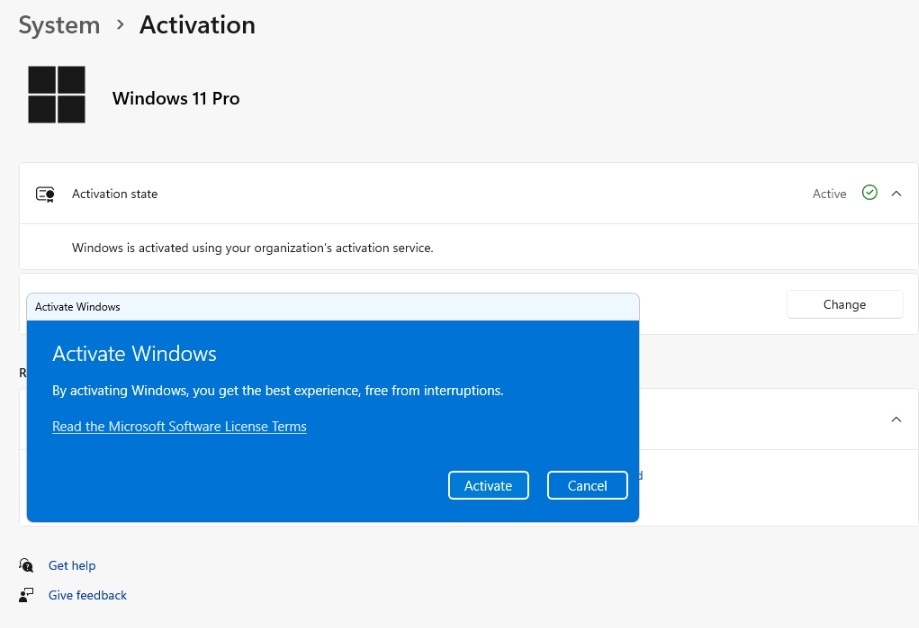Click the 'free from interruptions' description text
The height and width of the screenshot is (628, 919).
pos(278,391)
